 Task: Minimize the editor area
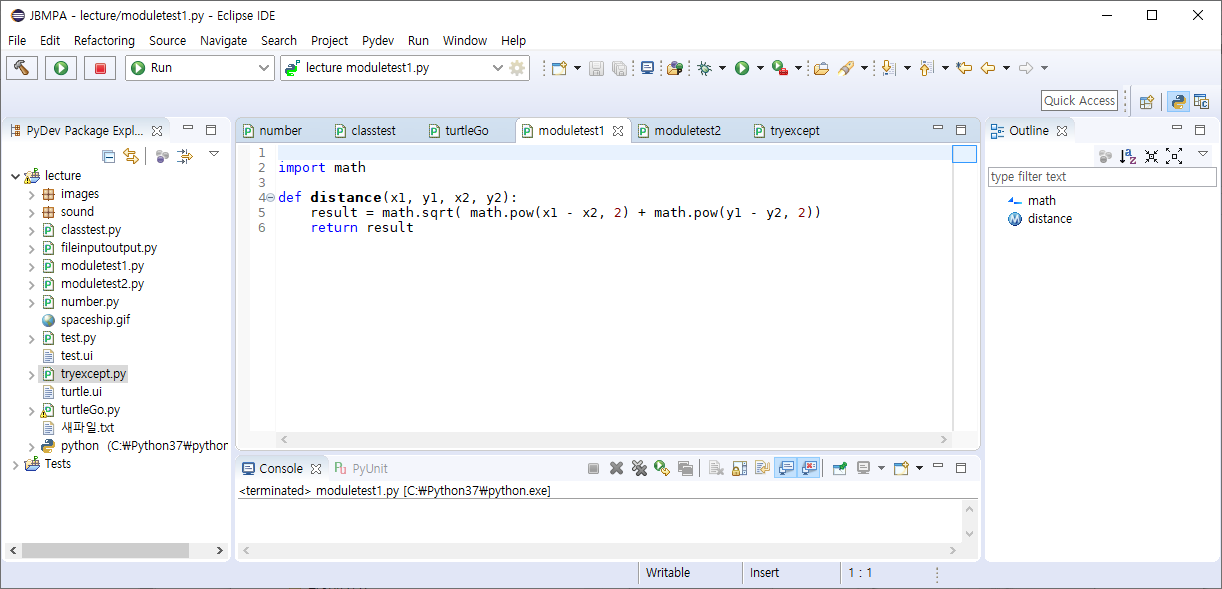click(938, 129)
